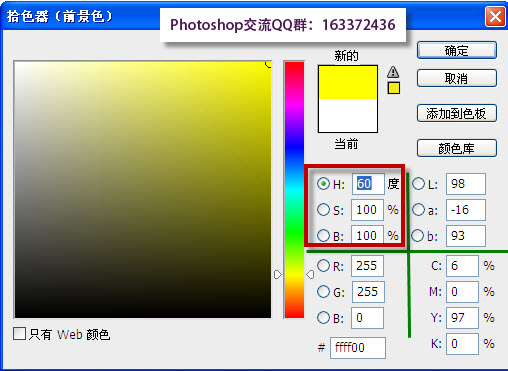Enable the 只有 Web 颜色 checkbox

click(x=19, y=333)
